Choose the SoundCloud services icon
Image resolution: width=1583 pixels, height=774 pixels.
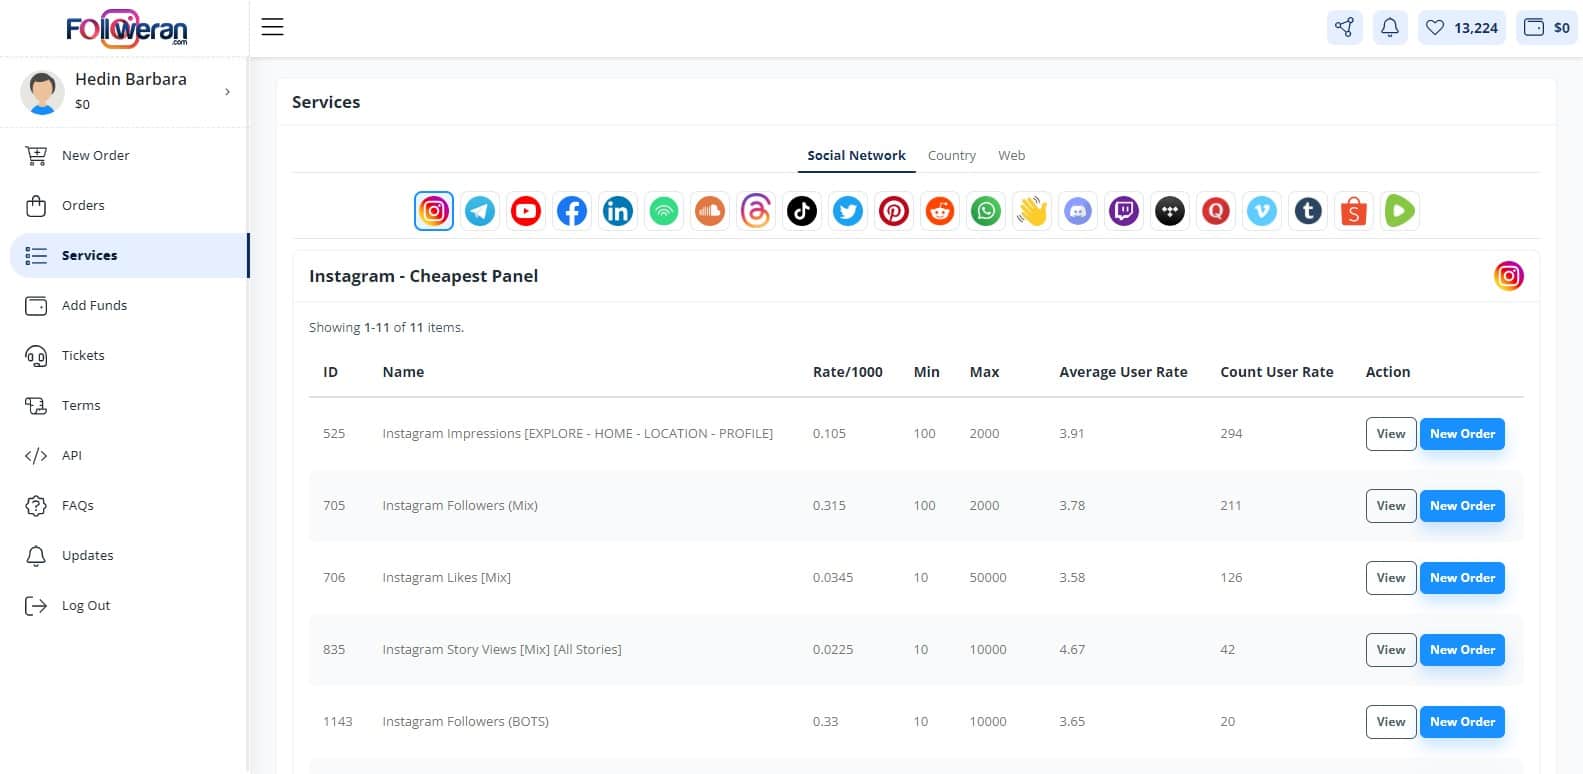[710, 211]
